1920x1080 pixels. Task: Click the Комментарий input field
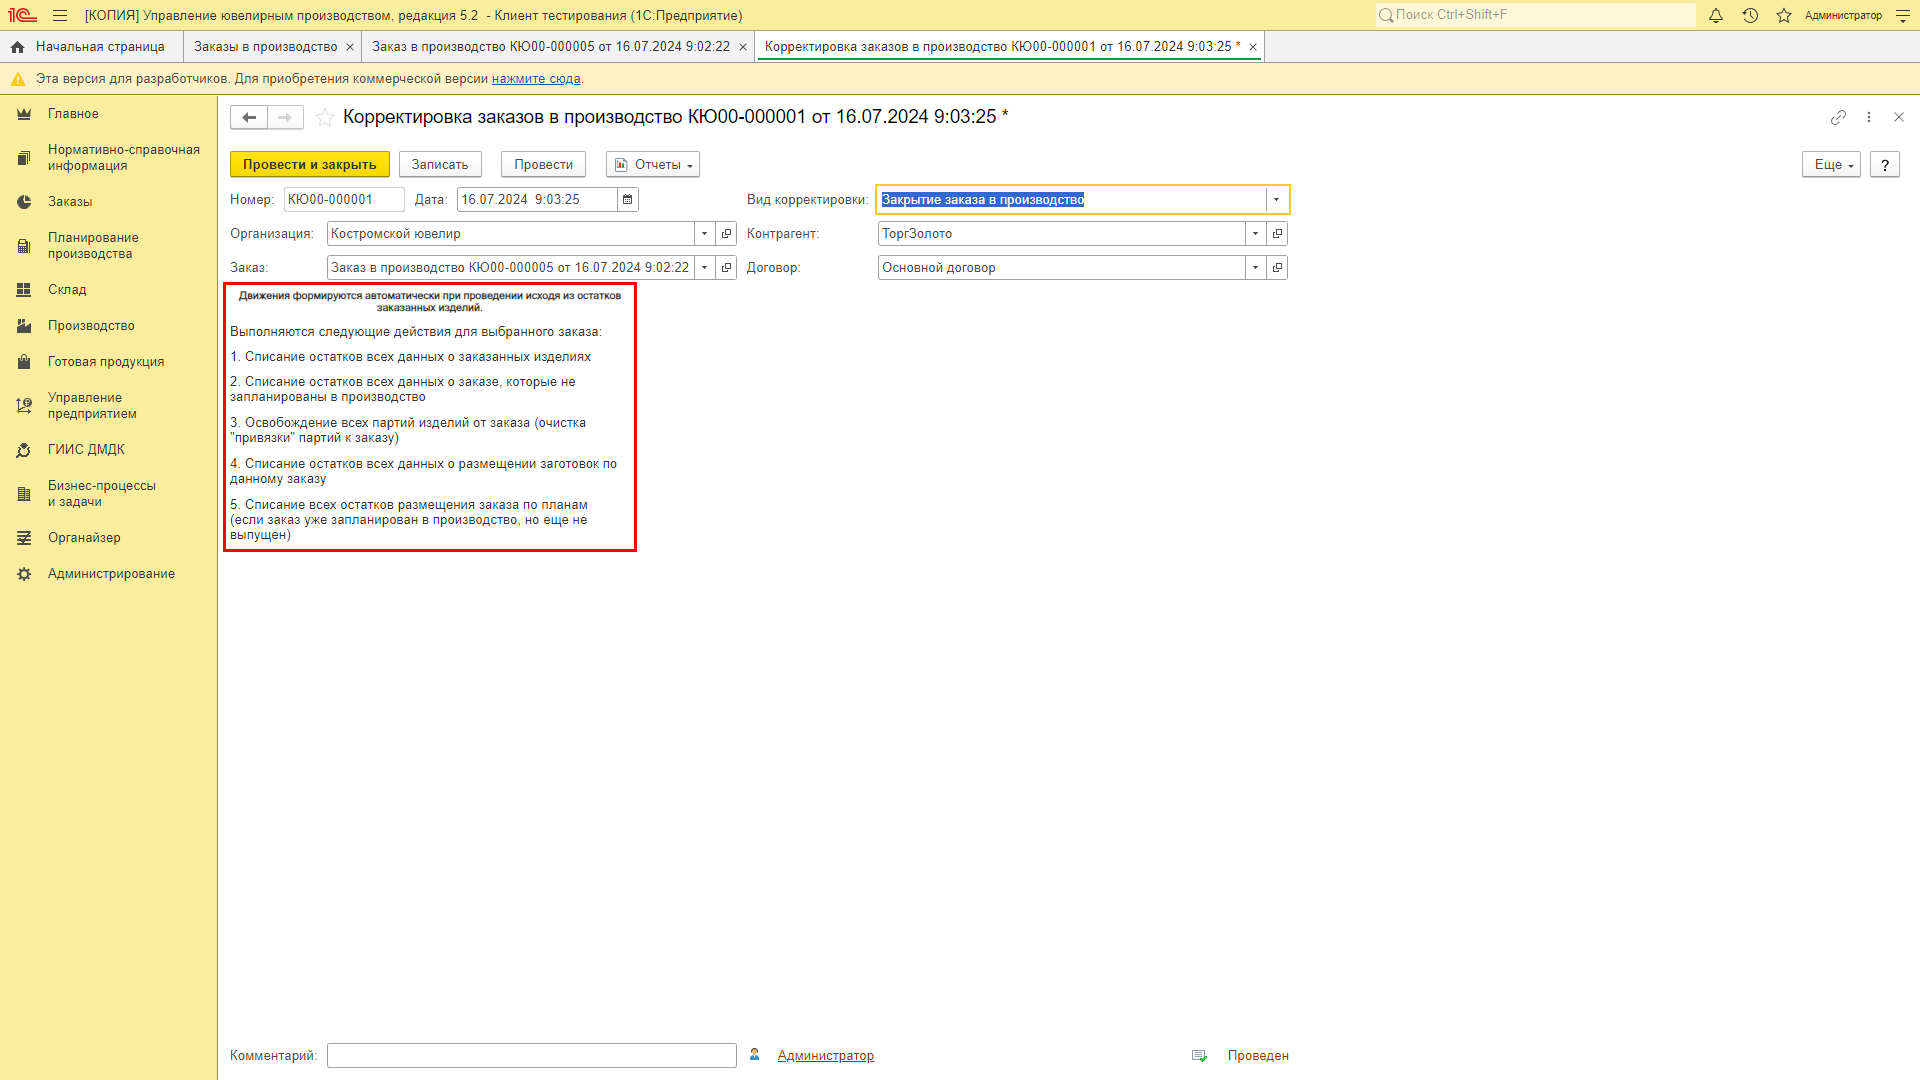point(532,1056)
